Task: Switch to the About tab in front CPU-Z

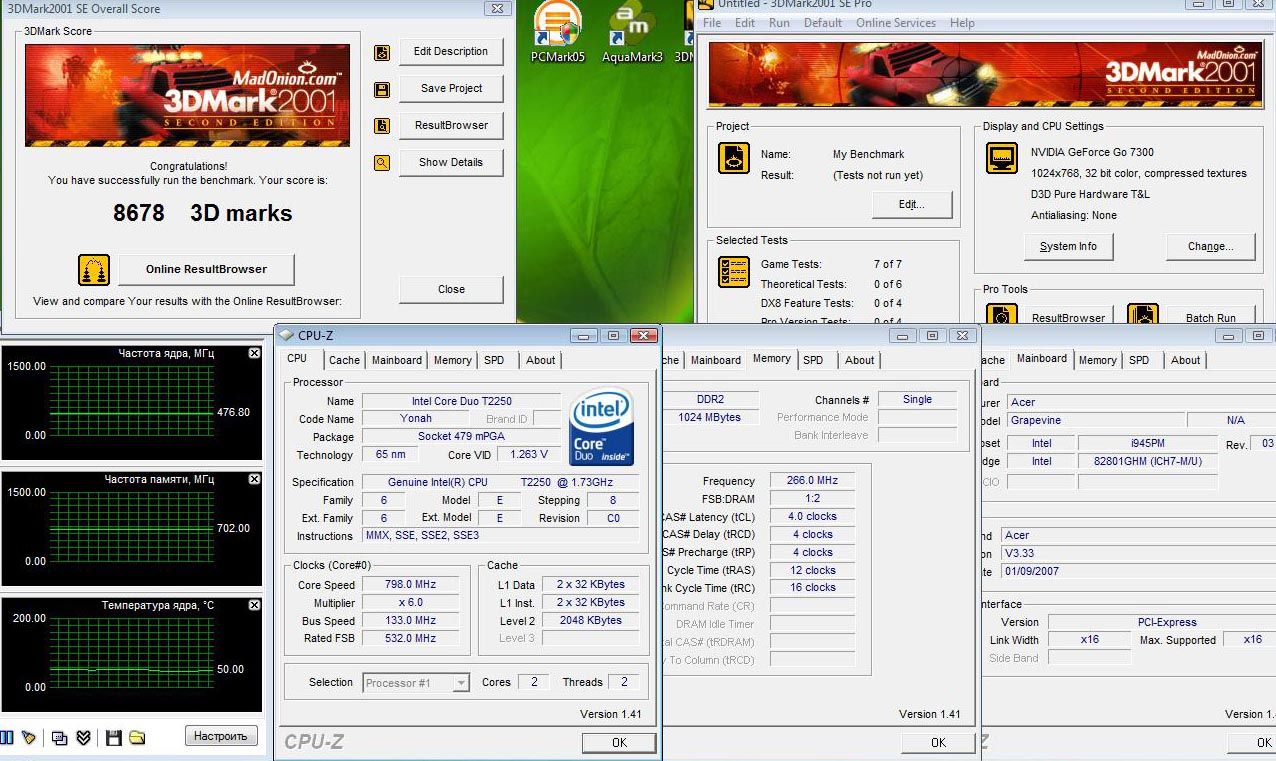Action: [x=541, y=360]
